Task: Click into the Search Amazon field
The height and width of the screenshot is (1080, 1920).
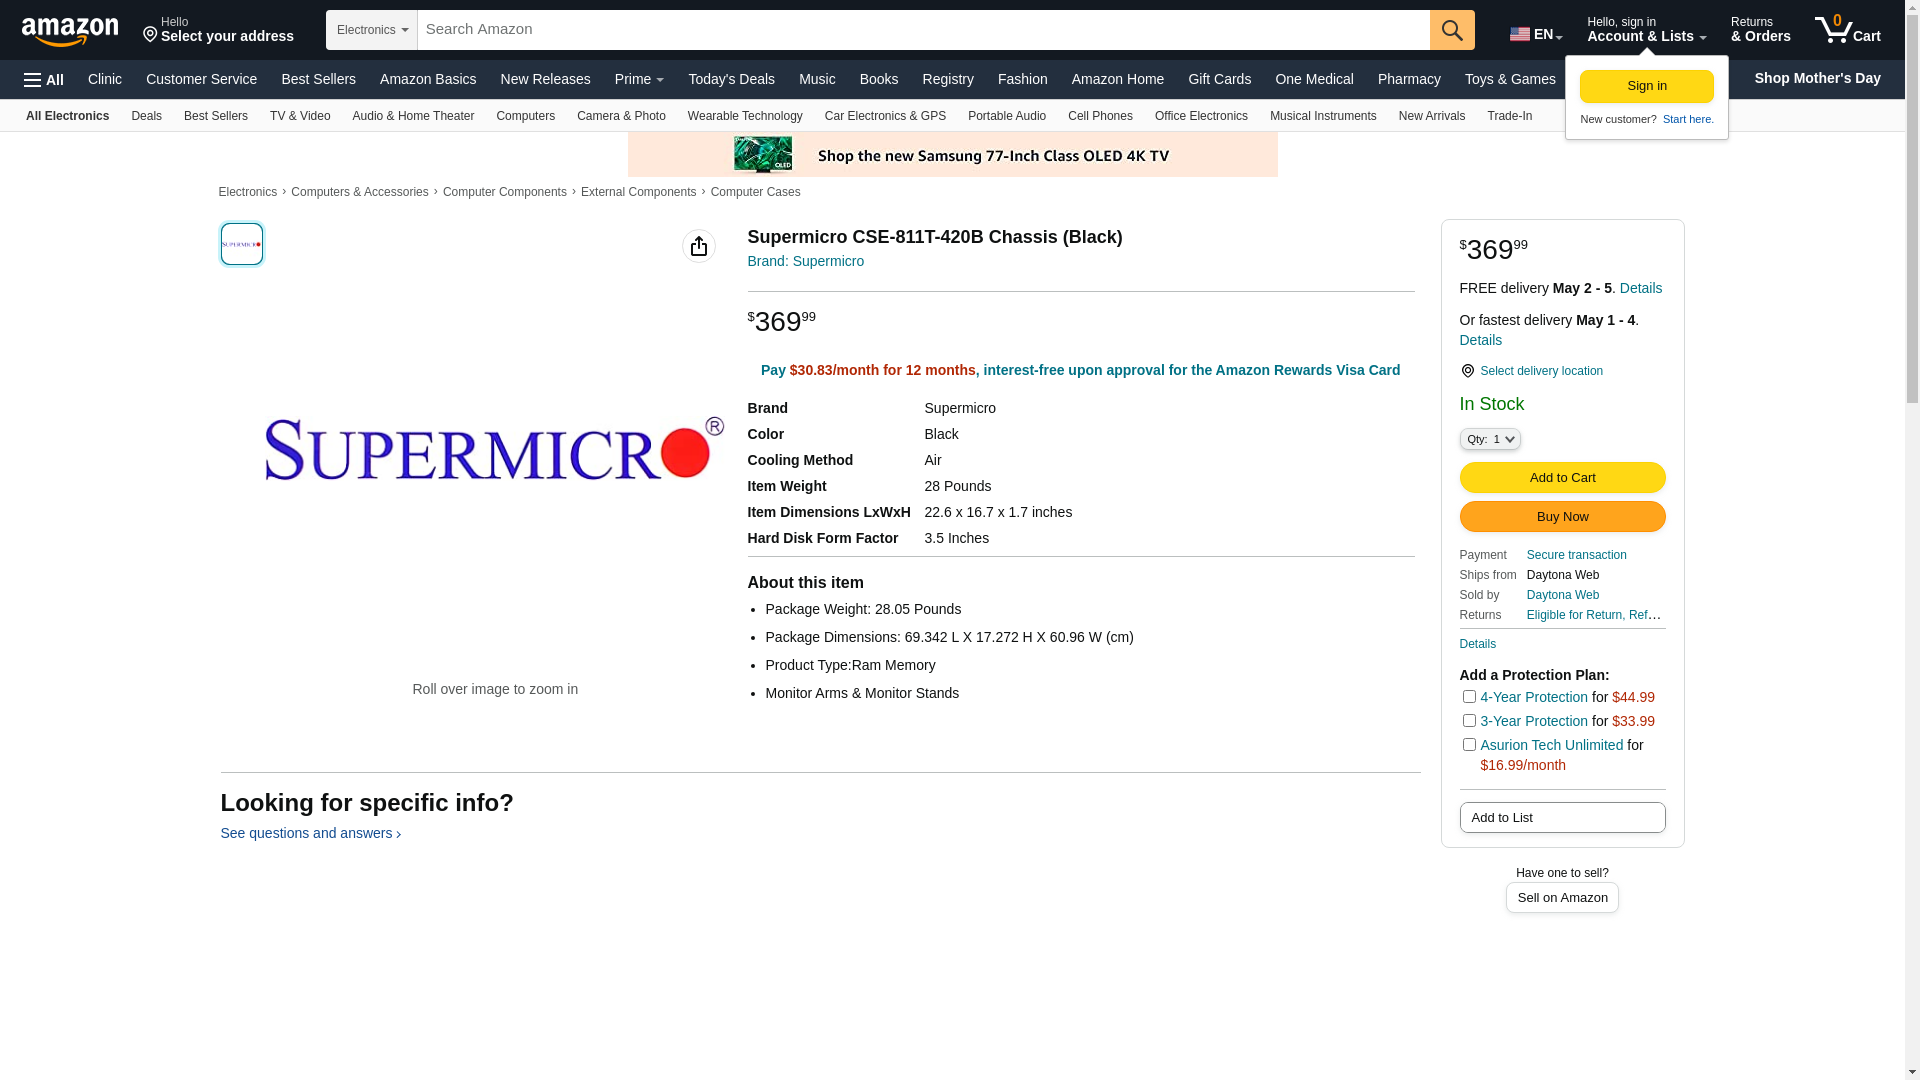Action: pyautogui.click(x=922, y=30)
